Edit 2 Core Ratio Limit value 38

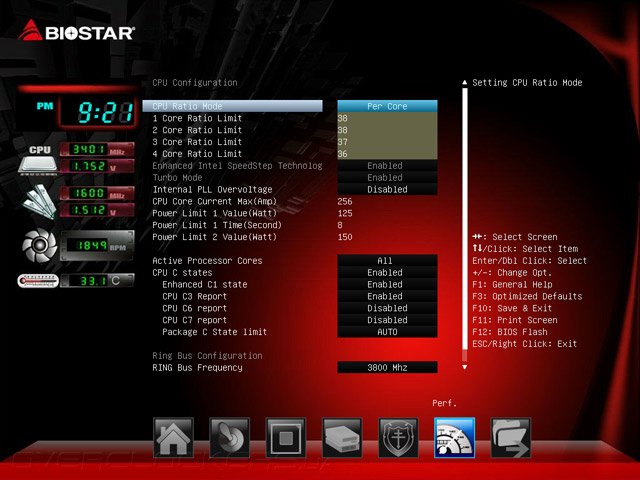pos(387,130)
